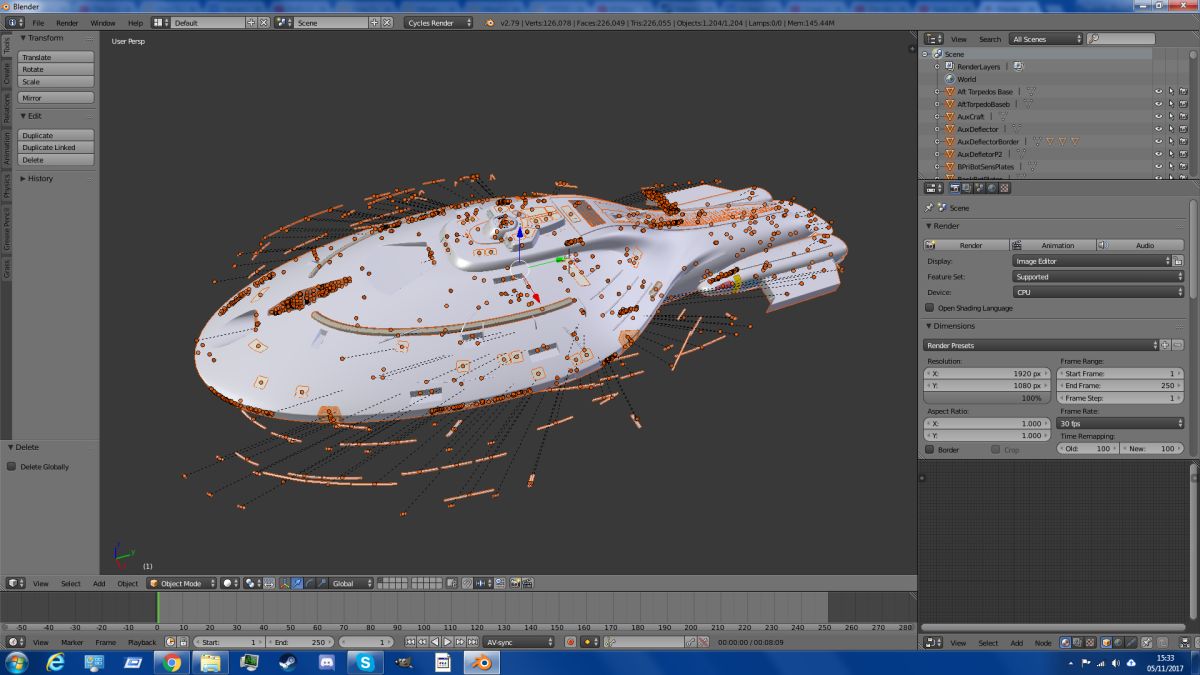This screenshot has height=675, width=1200.
Task: Open the Create tab in tool shelf
Action: pos(6,74)
